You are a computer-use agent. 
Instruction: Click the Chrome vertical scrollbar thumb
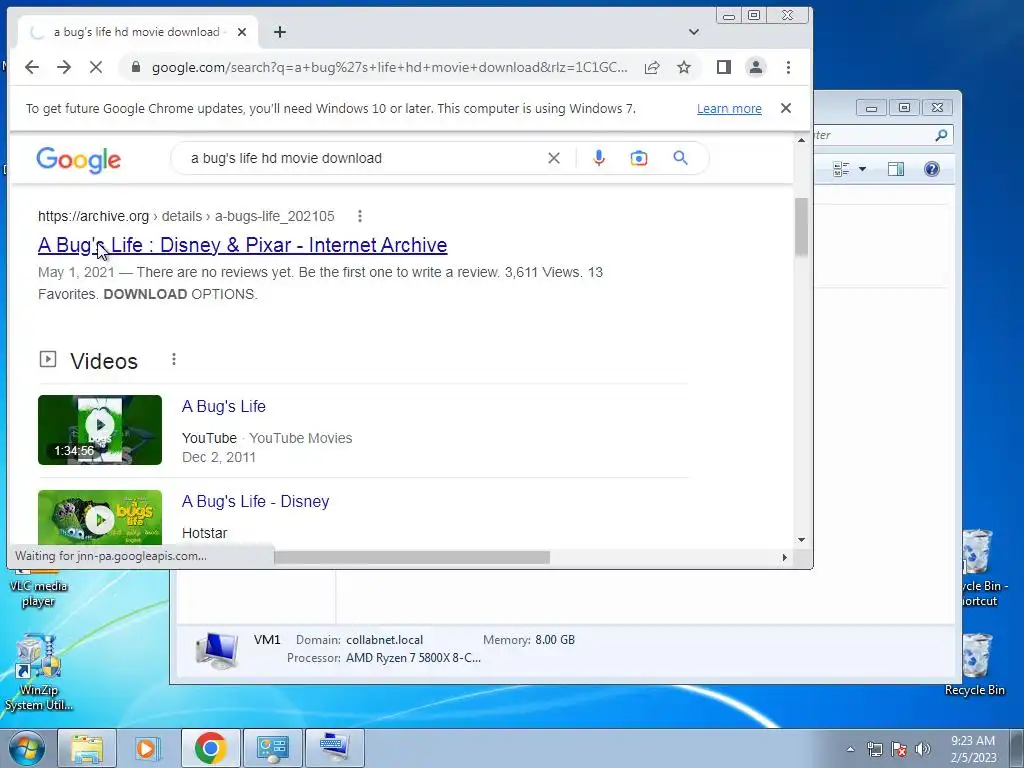tap(801, 227)
